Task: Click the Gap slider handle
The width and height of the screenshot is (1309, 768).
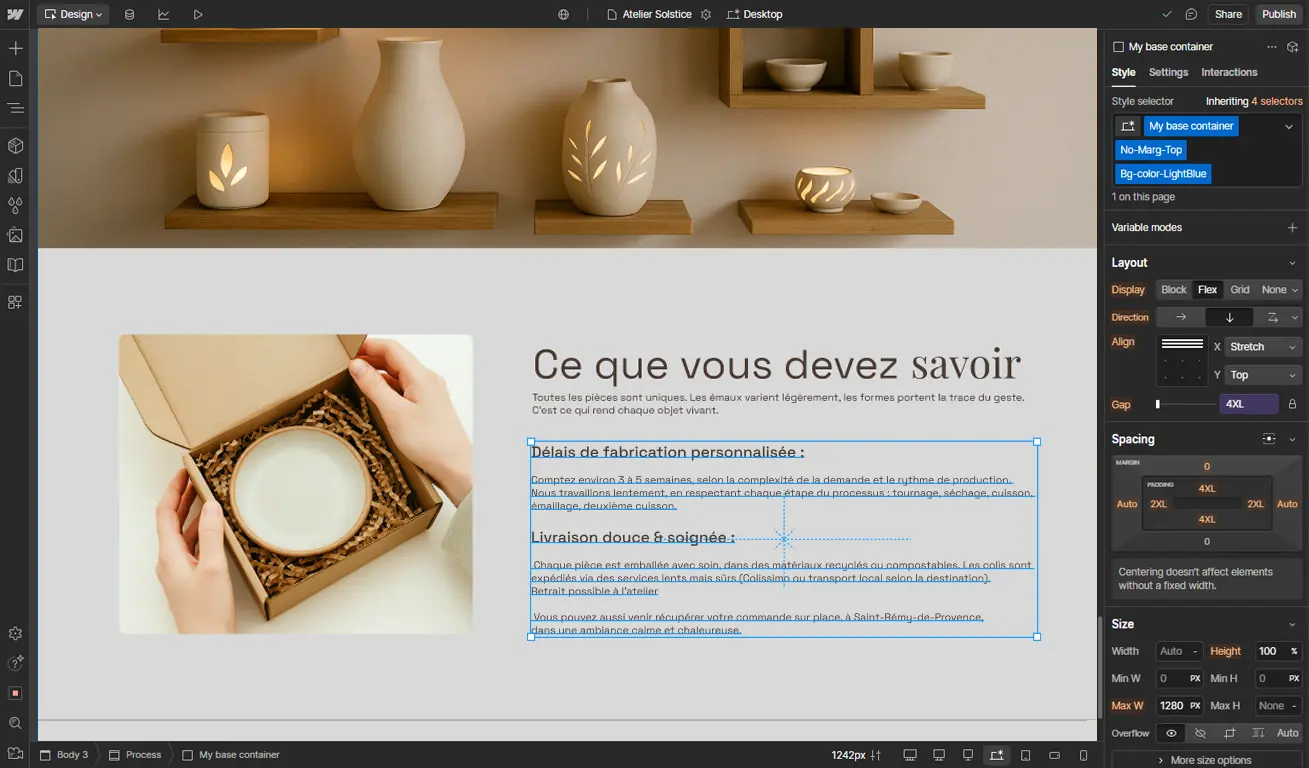Action: [x=1158, y=404]
